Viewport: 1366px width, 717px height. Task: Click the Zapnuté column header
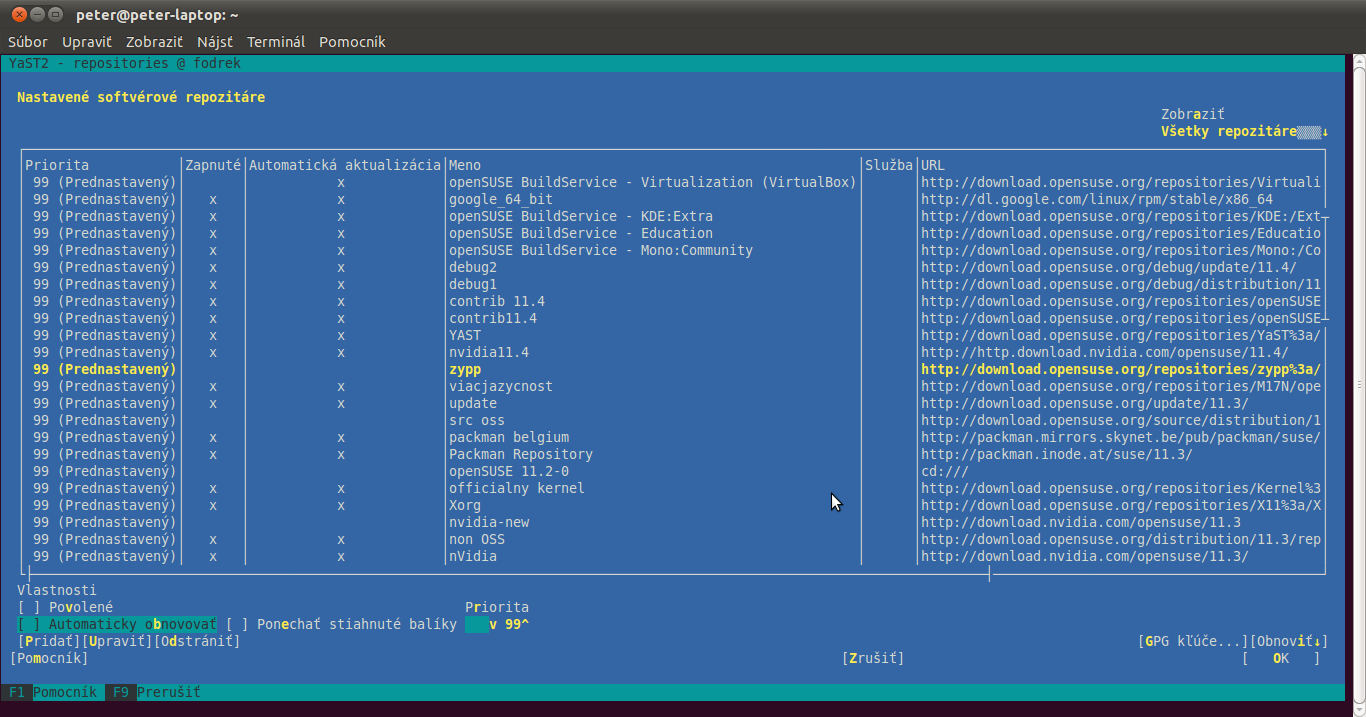pyautogui.click(x=213, y=165)
